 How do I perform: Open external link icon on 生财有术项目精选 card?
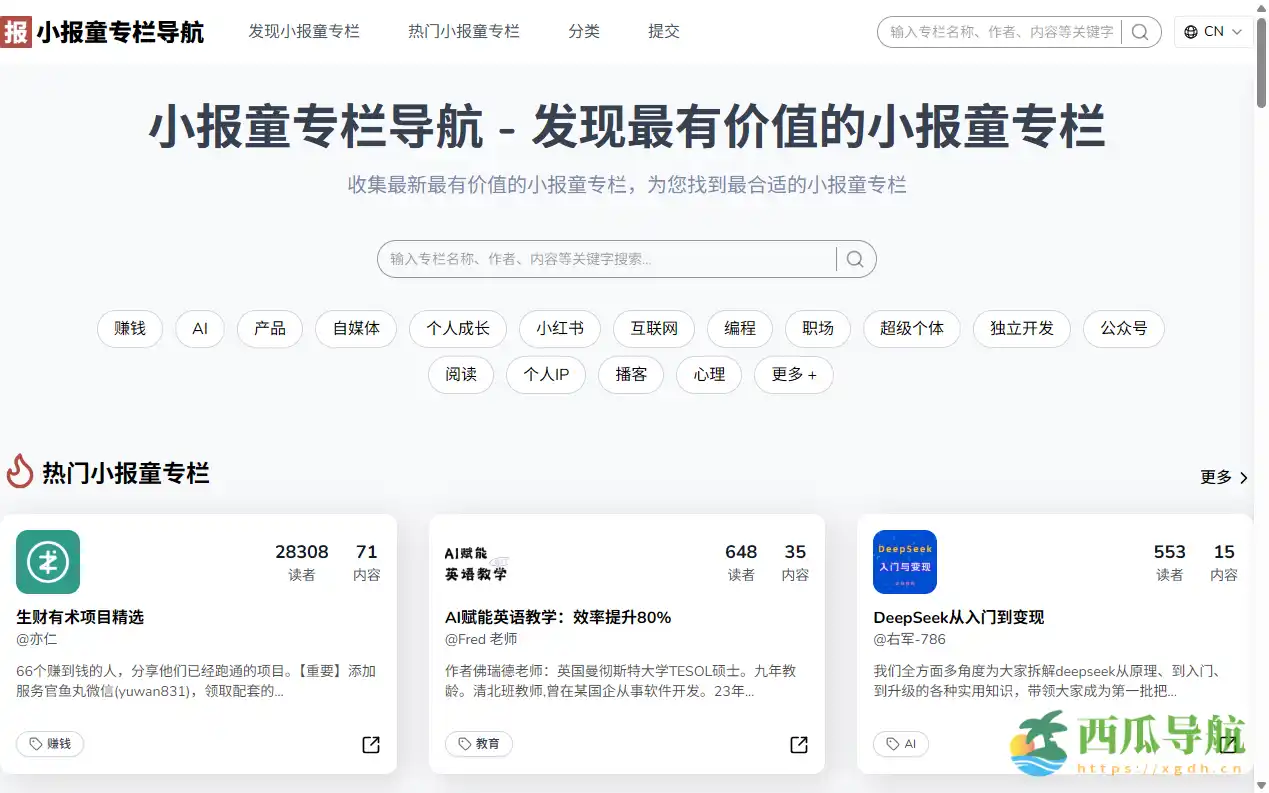click(x=370, y=744)
